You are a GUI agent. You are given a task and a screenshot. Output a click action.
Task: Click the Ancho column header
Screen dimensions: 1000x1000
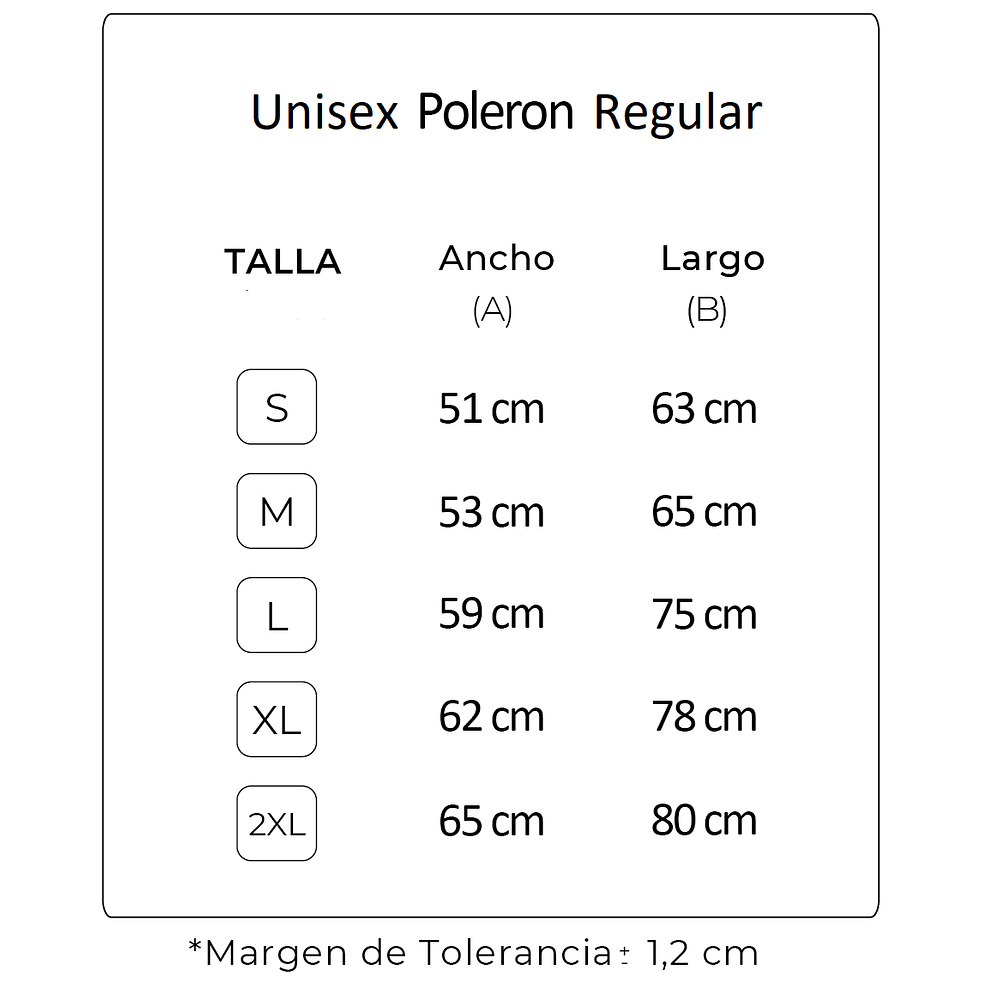point(496,258)
